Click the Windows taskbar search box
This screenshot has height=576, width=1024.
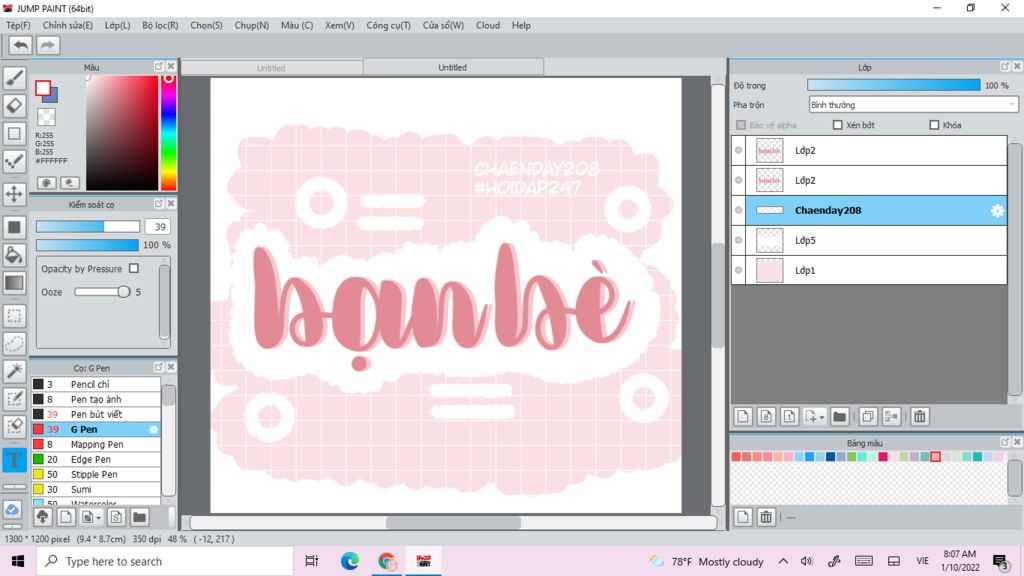click(165, 561)
